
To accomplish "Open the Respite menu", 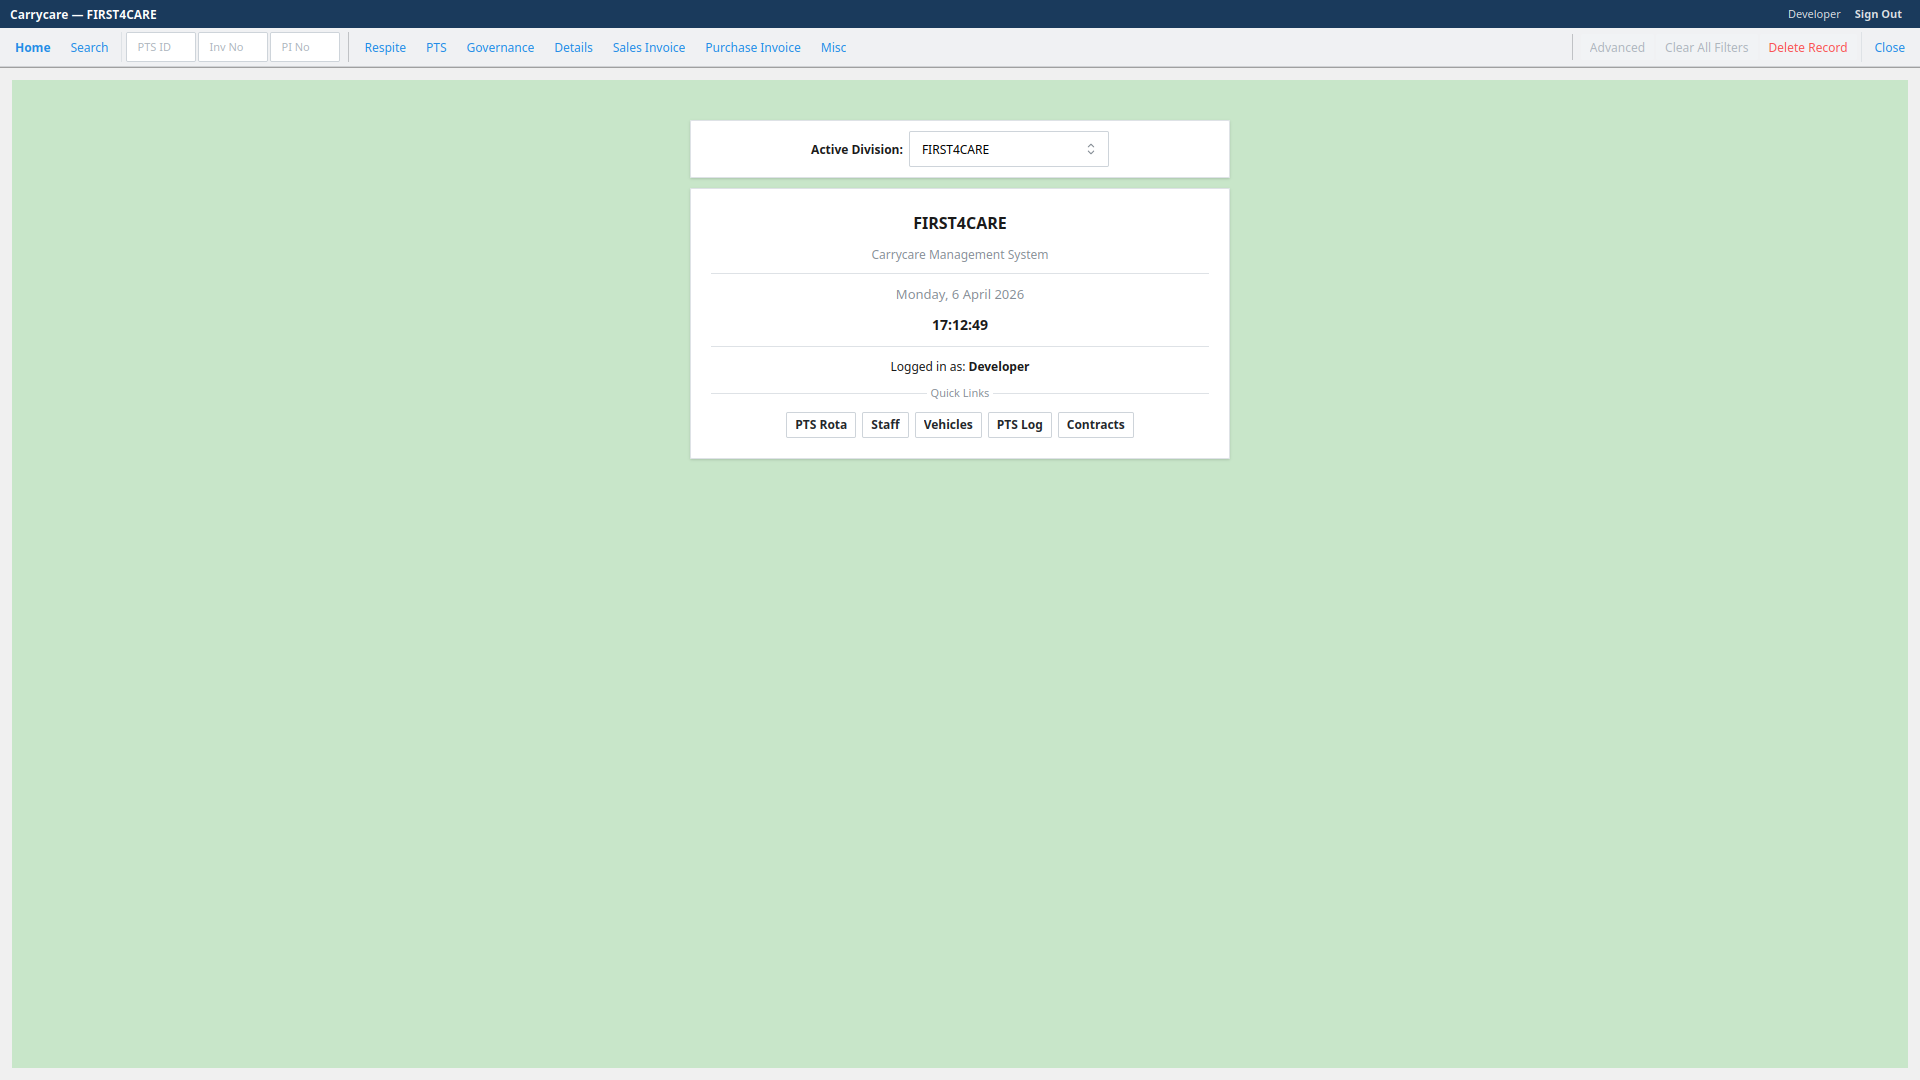I will (x=385, y=47).
